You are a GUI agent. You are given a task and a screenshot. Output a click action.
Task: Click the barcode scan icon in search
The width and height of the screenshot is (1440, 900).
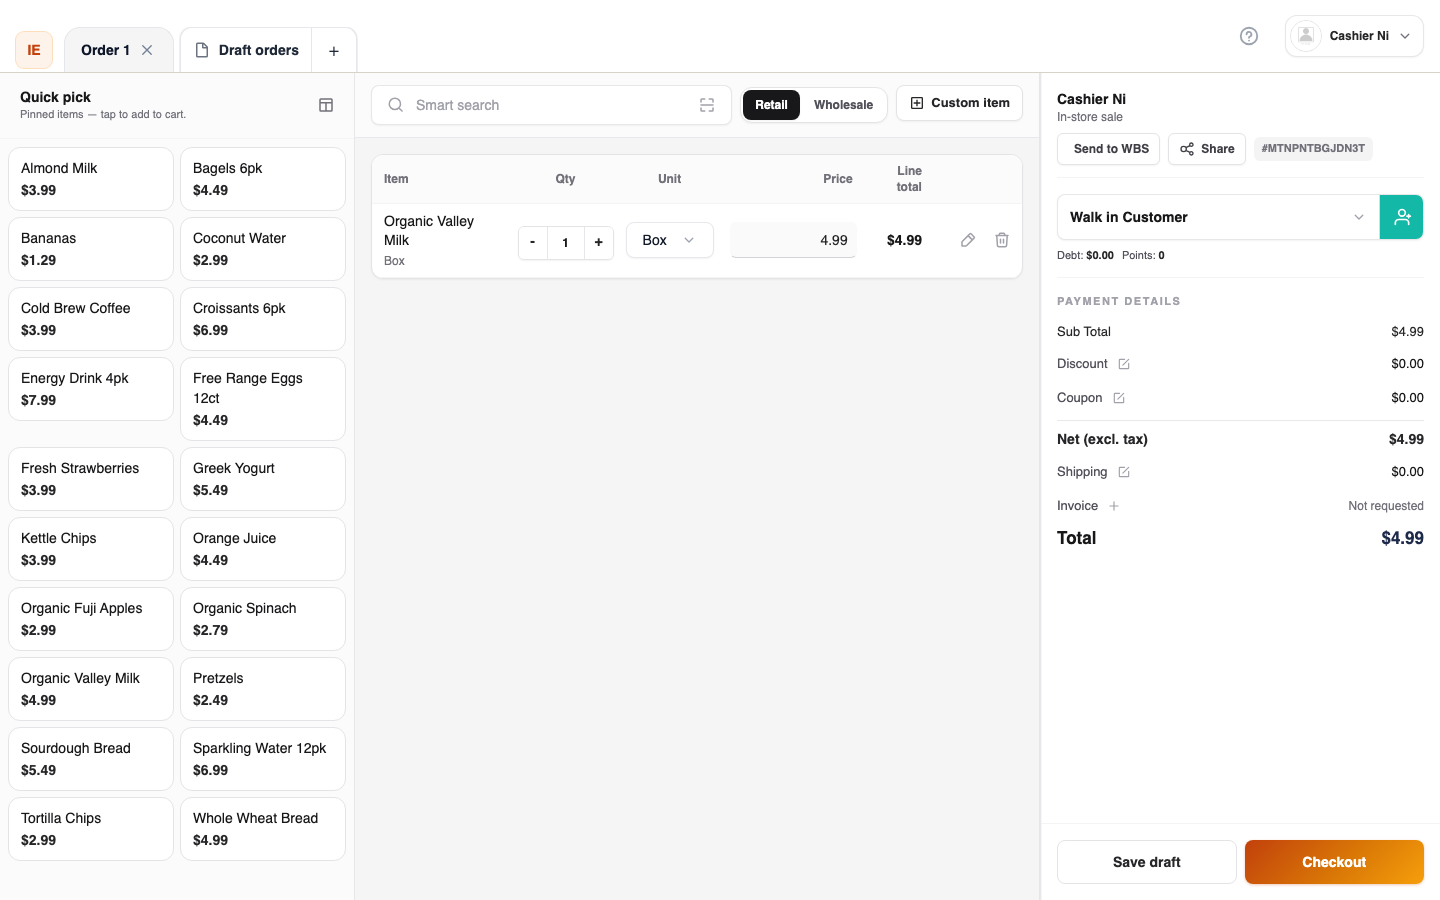(x=707, y=105)
